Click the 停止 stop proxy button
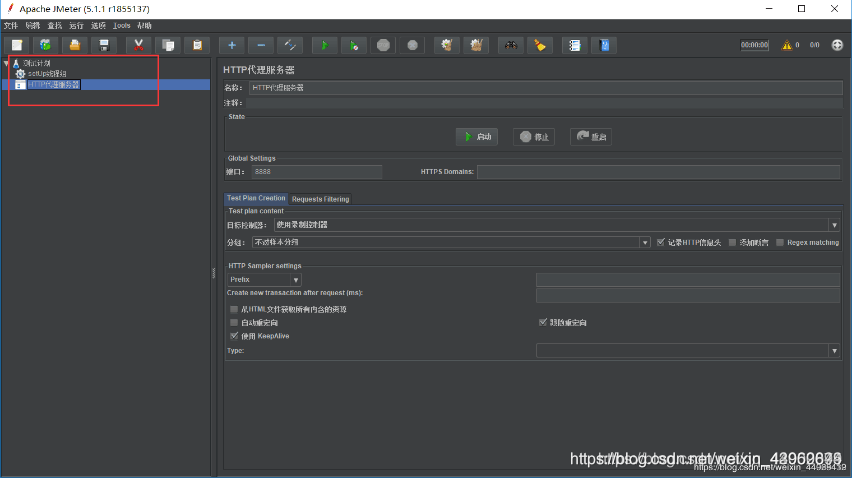The height and width of the screenshot is (478, 852). click(x=534, y=137)
